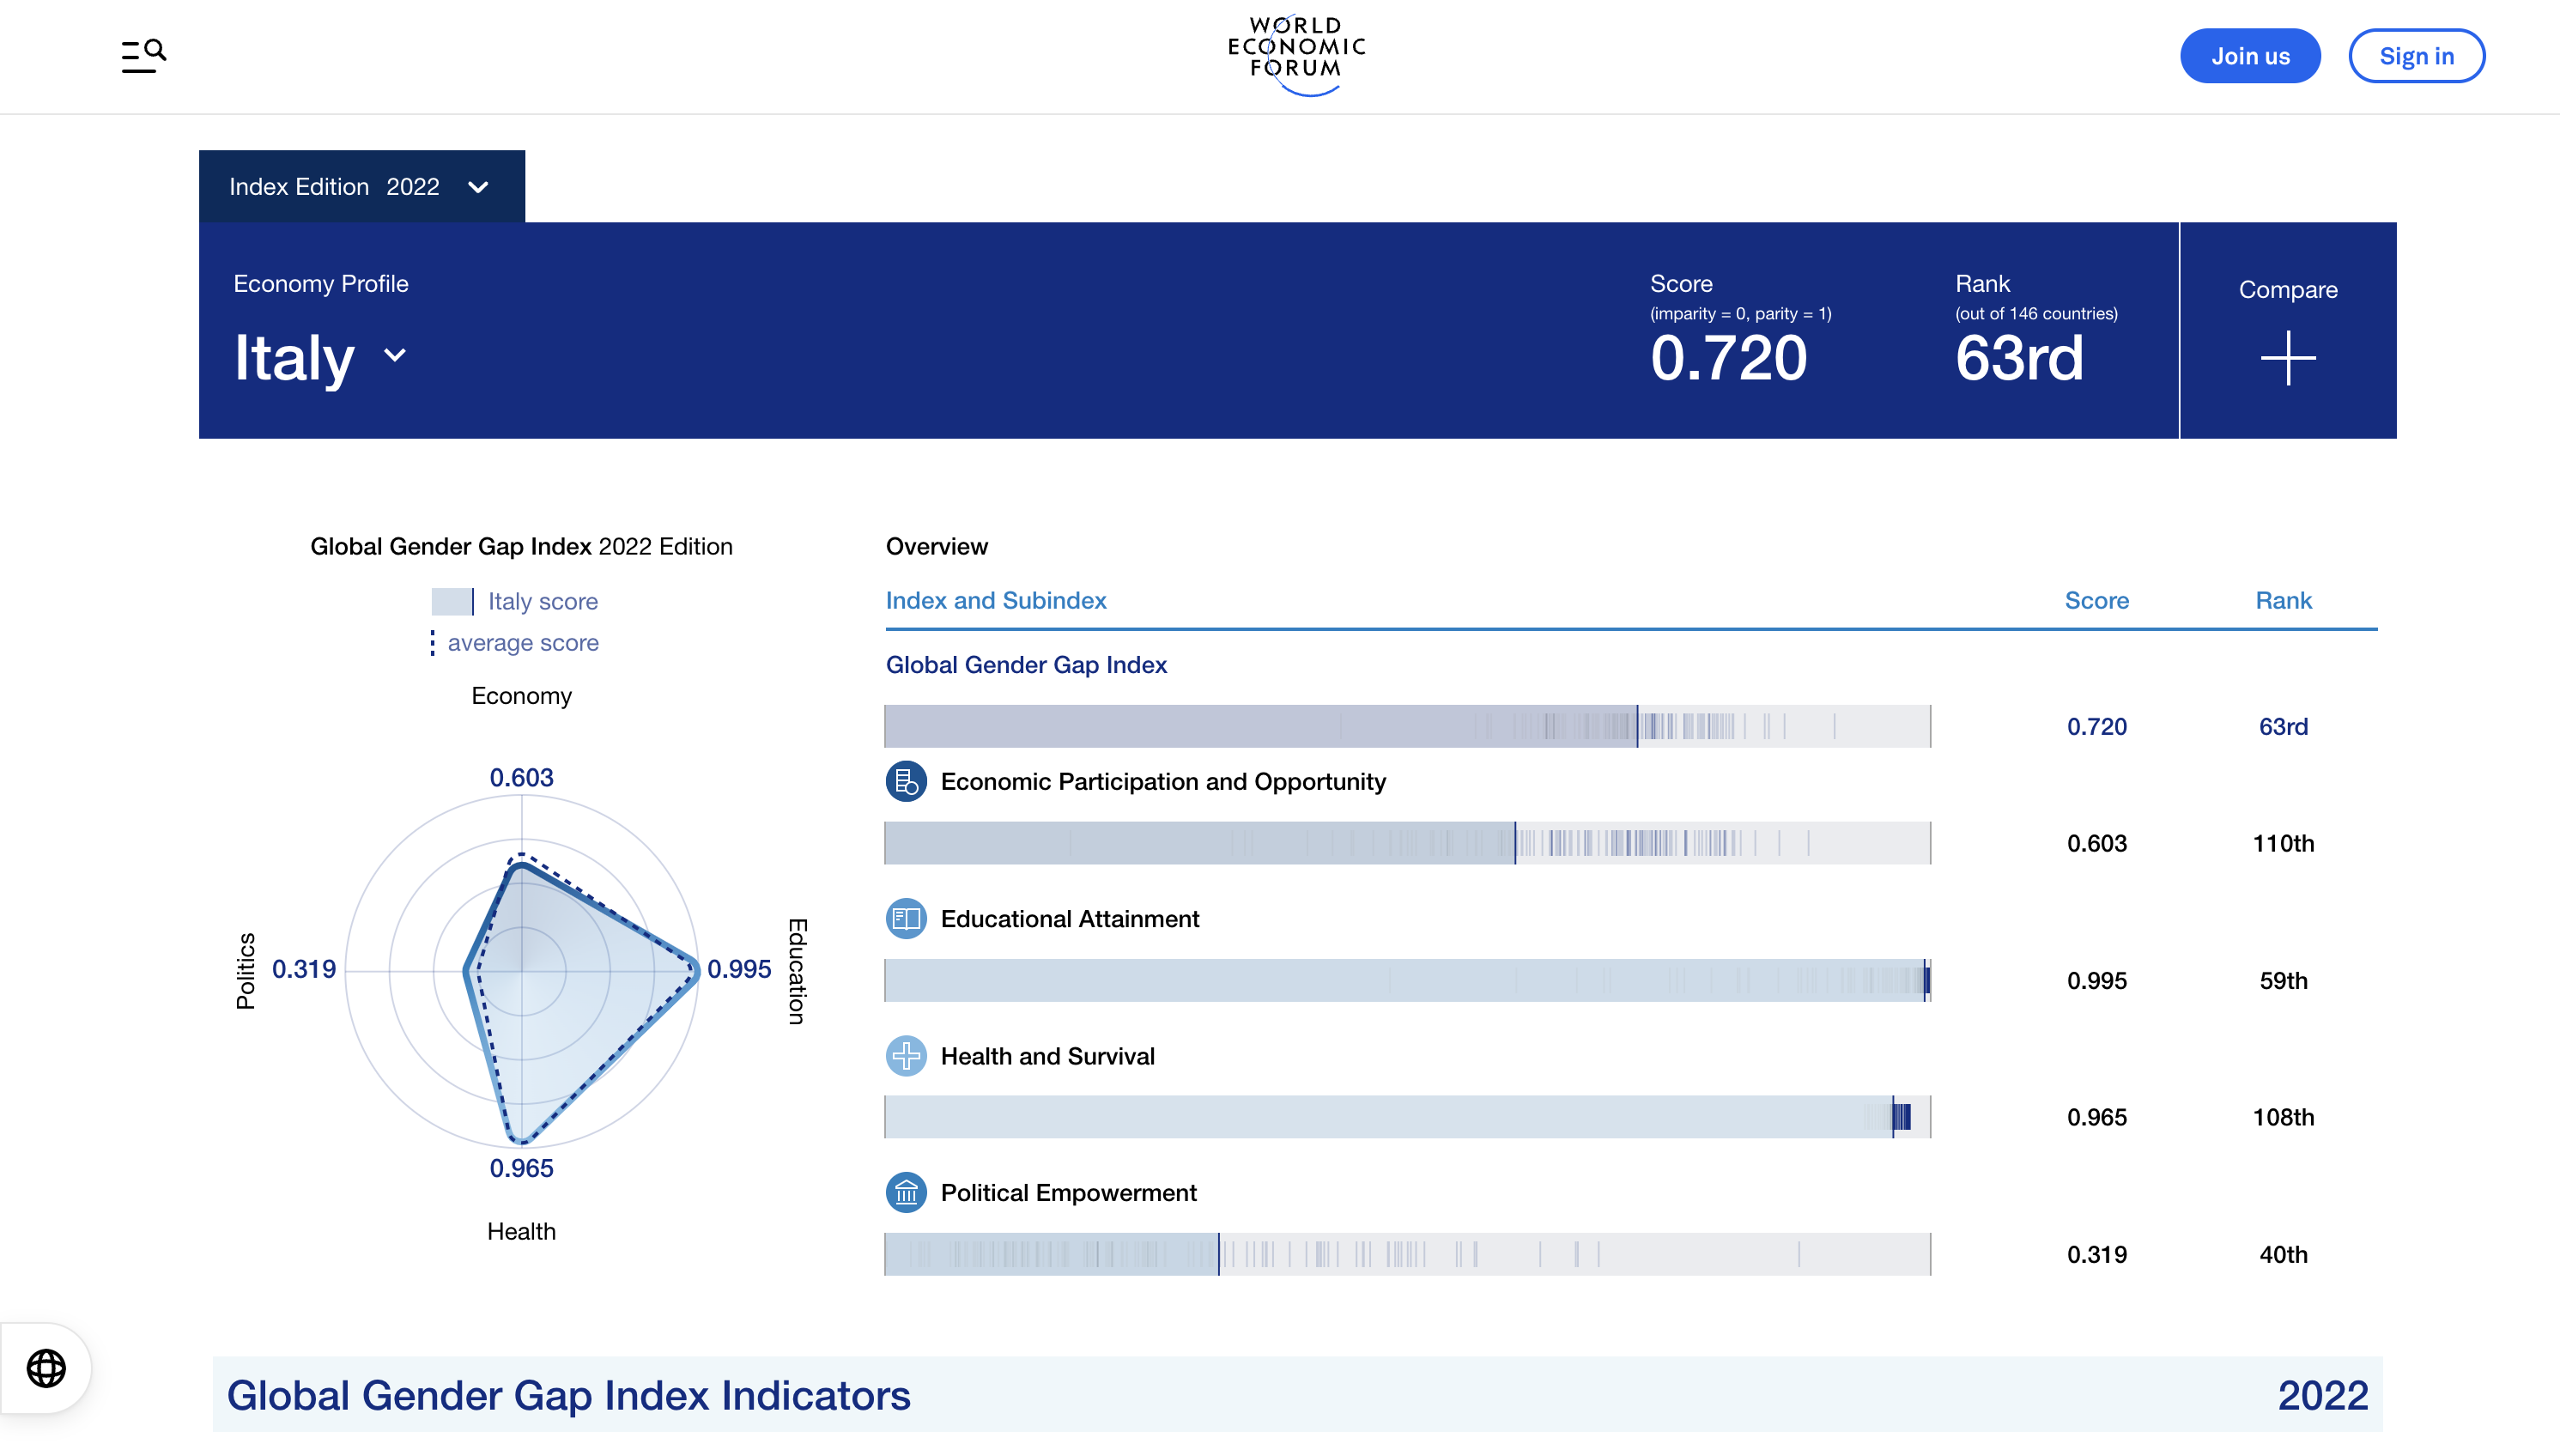The width and height of the screenshot is (2560, 1456).
Task: Expand the Index and Subindex section
Action: pos(995,600)
